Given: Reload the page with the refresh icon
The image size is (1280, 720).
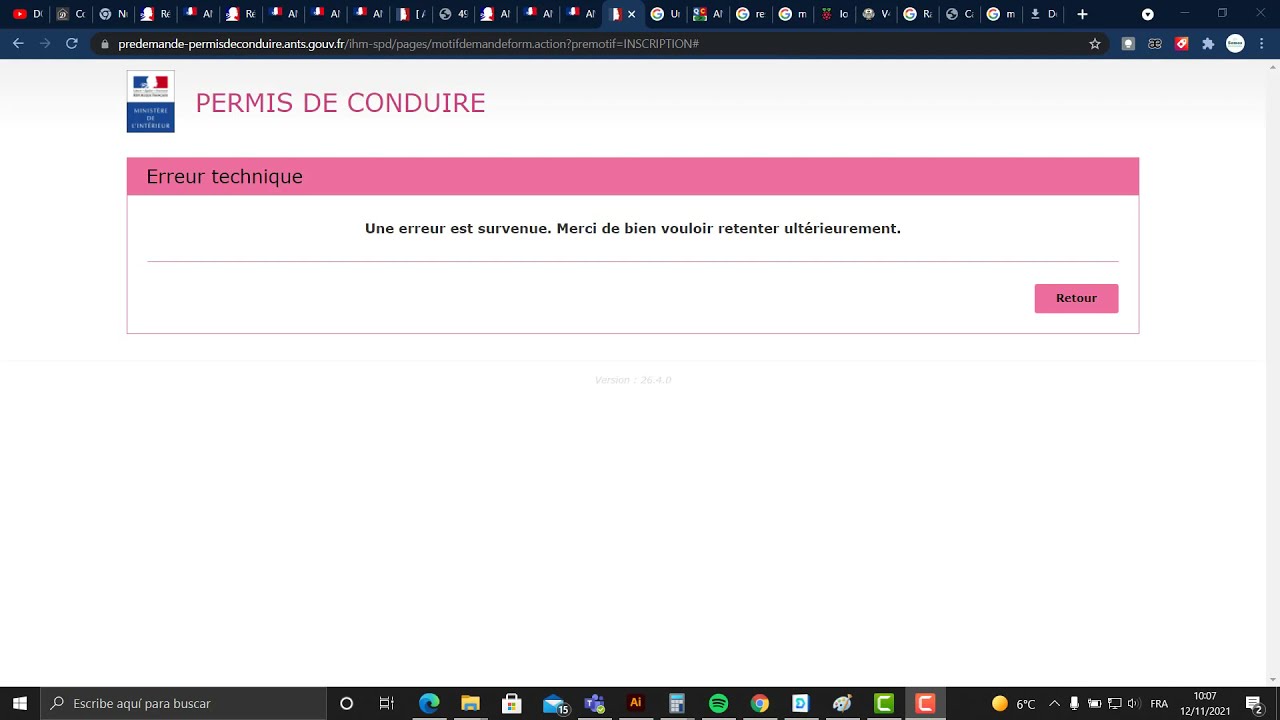Looking at the screenshot, I should [71, 44].
